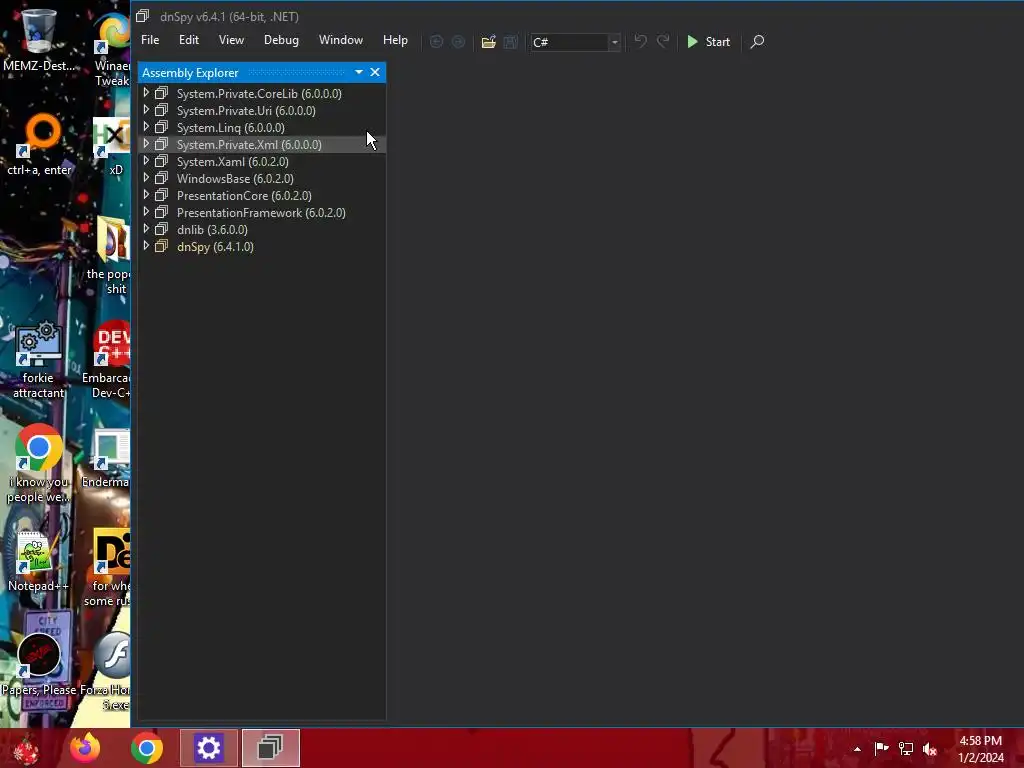
Task: Open the Chrome desktop shortcut 'i know you people'
Action: [39, 462]
